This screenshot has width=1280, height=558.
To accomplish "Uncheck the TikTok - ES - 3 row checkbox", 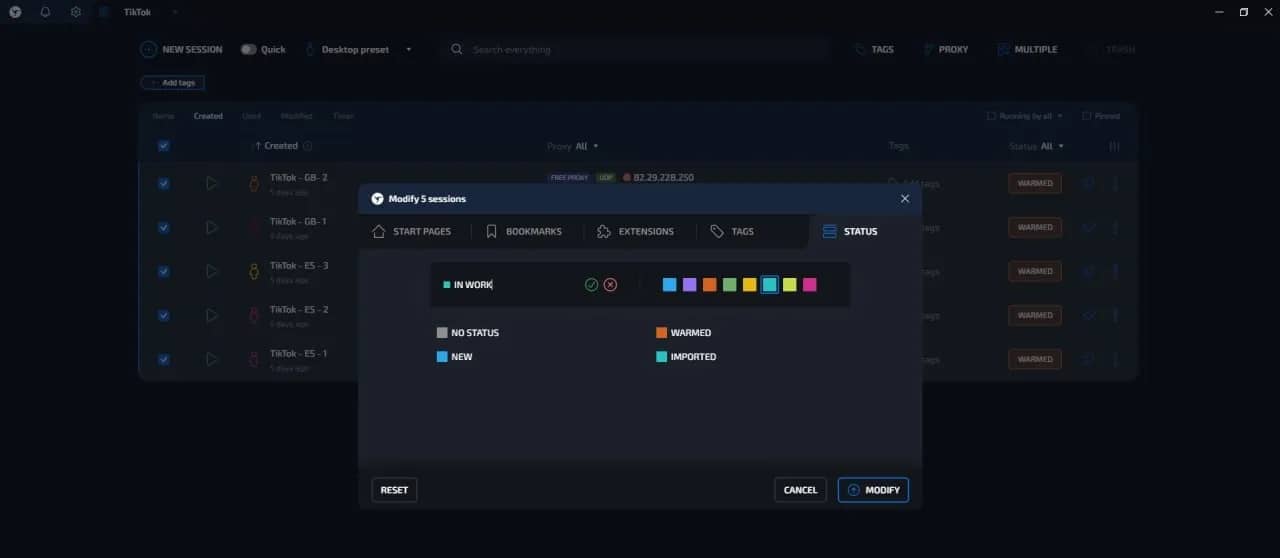I will [x=164, y=271].
